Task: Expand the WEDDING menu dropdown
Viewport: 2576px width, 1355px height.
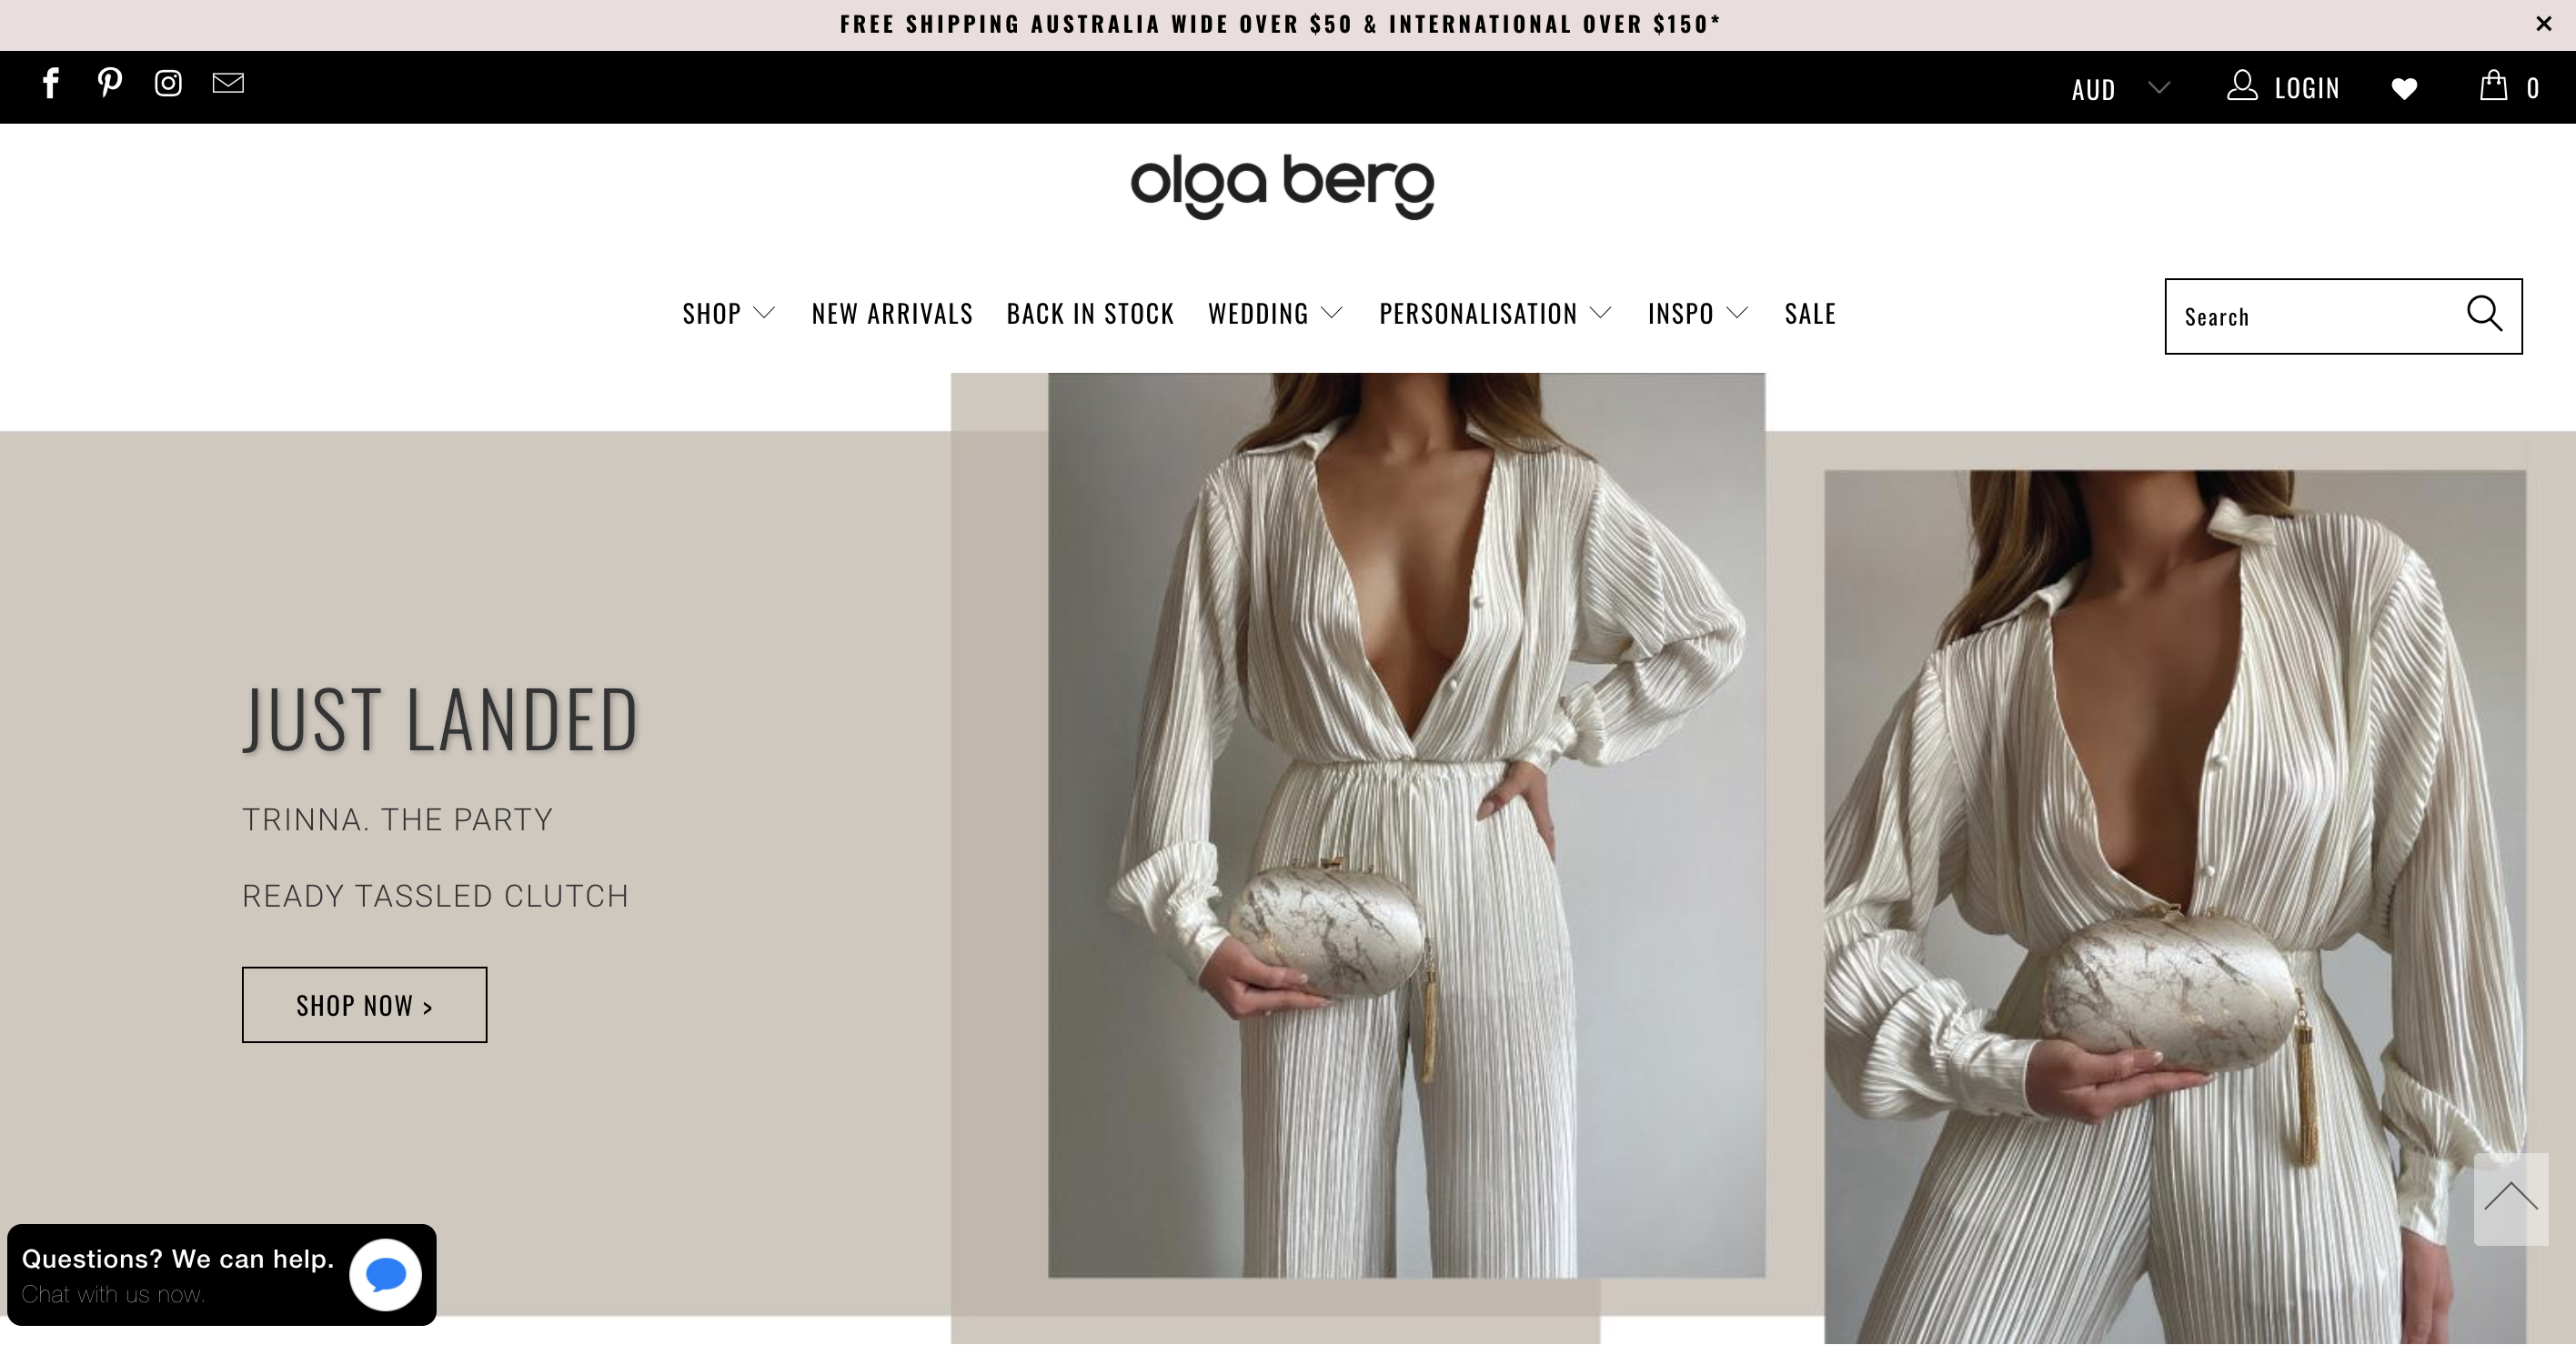Action: [x=1275, y=313]
